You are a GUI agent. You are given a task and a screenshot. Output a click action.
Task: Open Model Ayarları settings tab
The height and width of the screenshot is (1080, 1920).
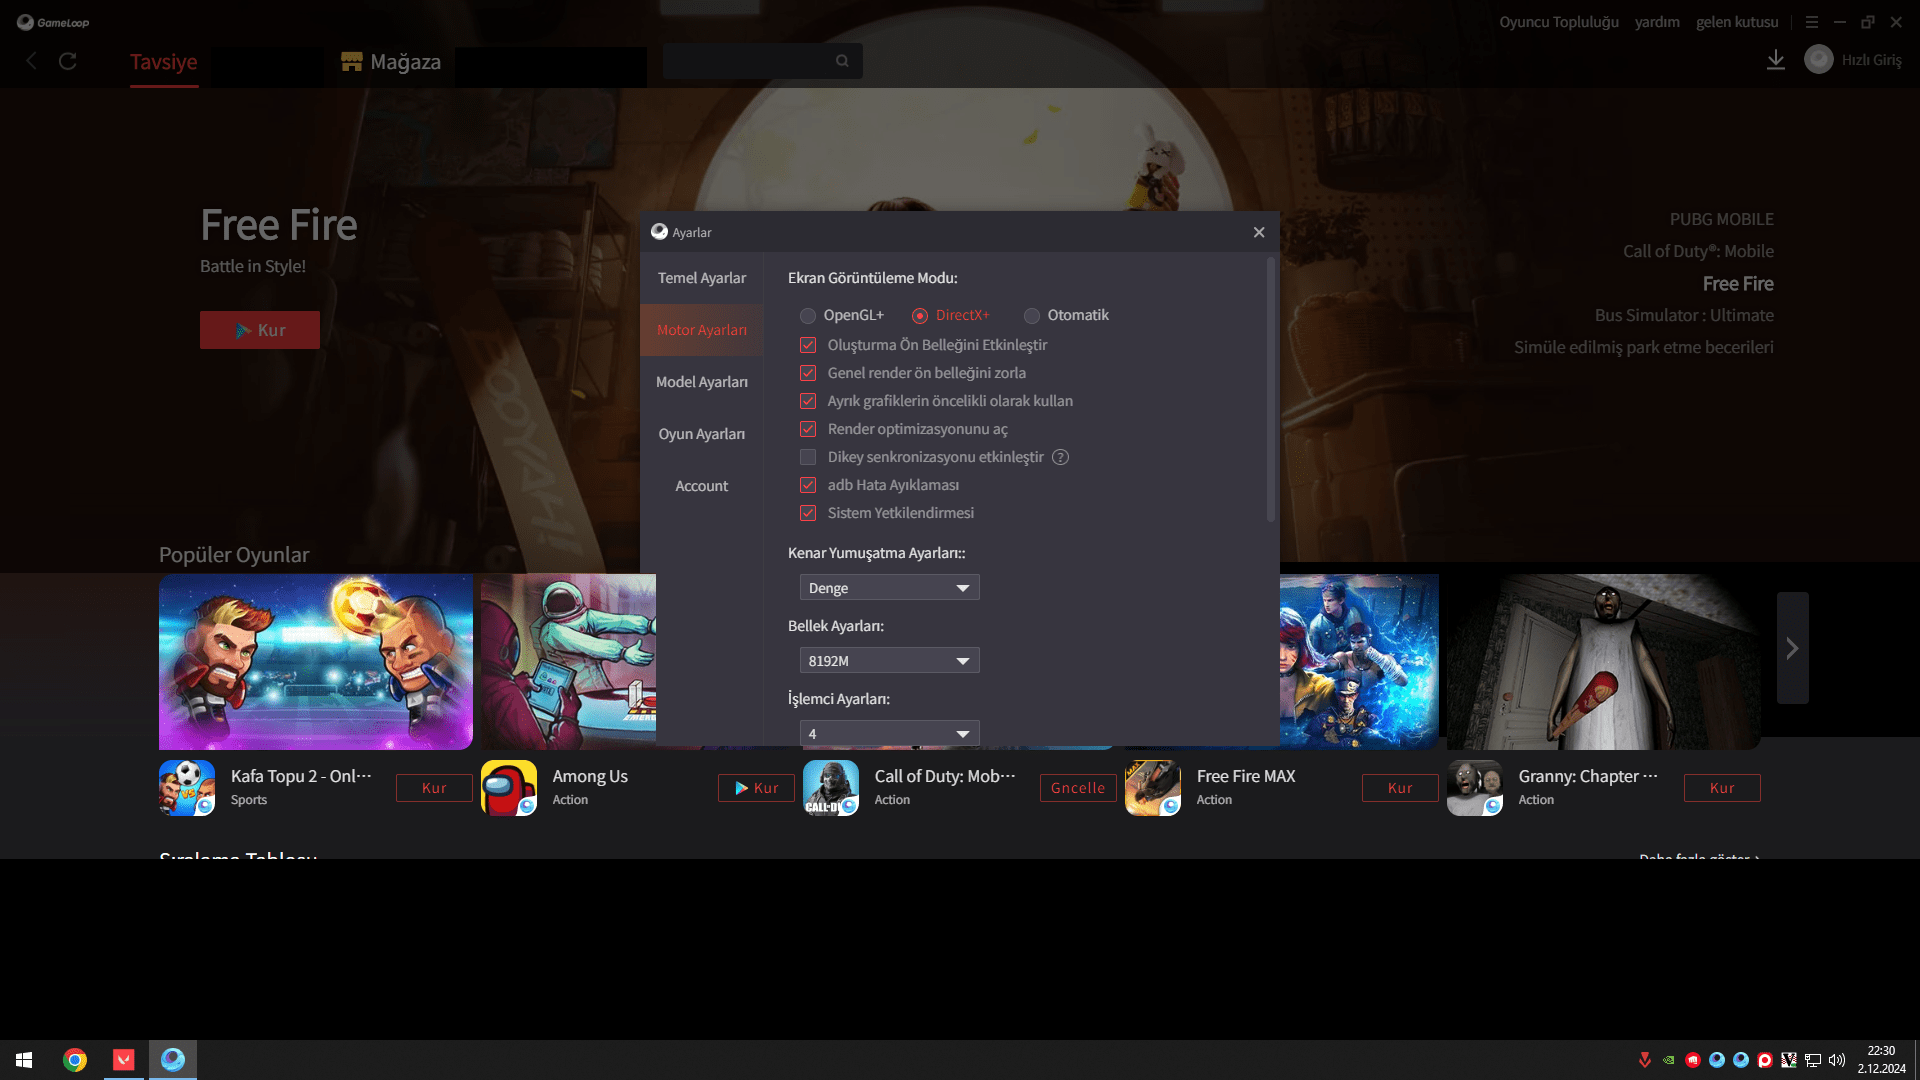pos(702,382)
